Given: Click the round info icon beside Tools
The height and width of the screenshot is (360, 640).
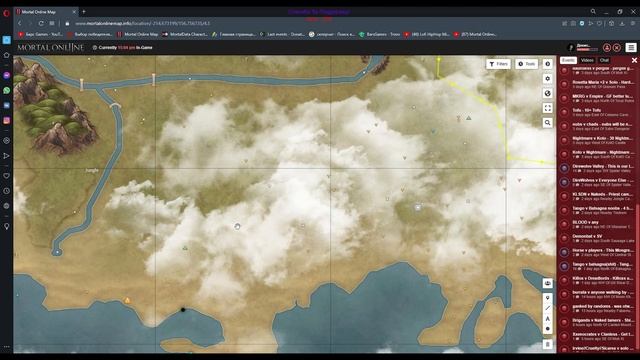Looking at the screenshot, I should [x=548, y=64].
